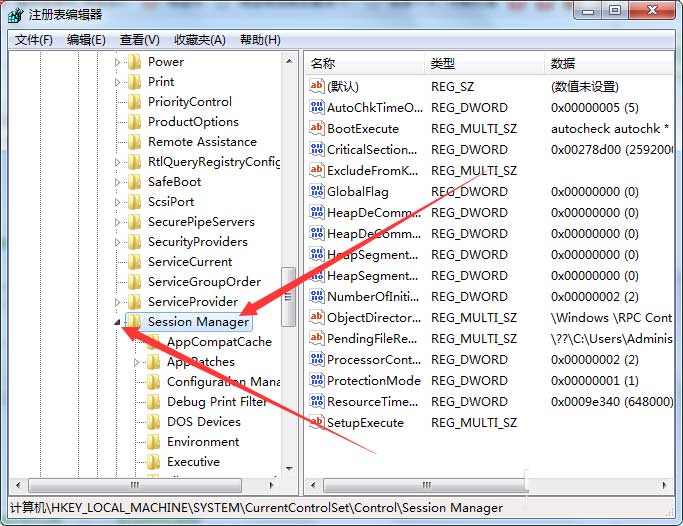Click the string icon of ObjectDirector value

pyautogui.click(x=317, y=317)
